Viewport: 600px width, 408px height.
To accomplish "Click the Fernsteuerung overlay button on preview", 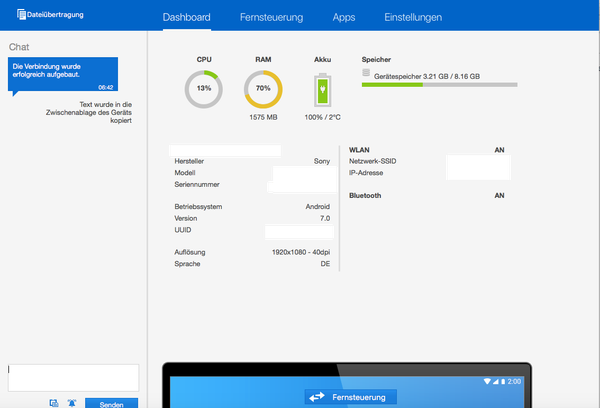I will [350, 397].
